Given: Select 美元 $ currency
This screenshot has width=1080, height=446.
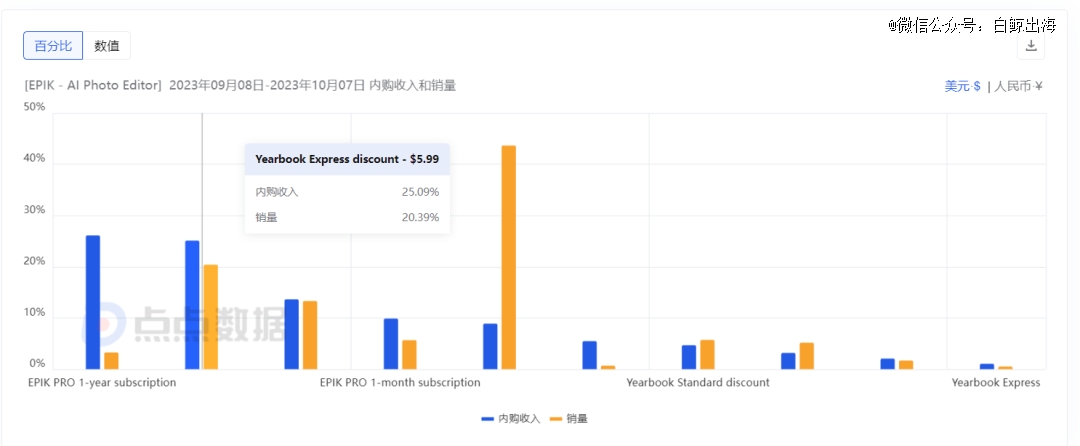Looking at the screenshot, I should click(962, 86).
